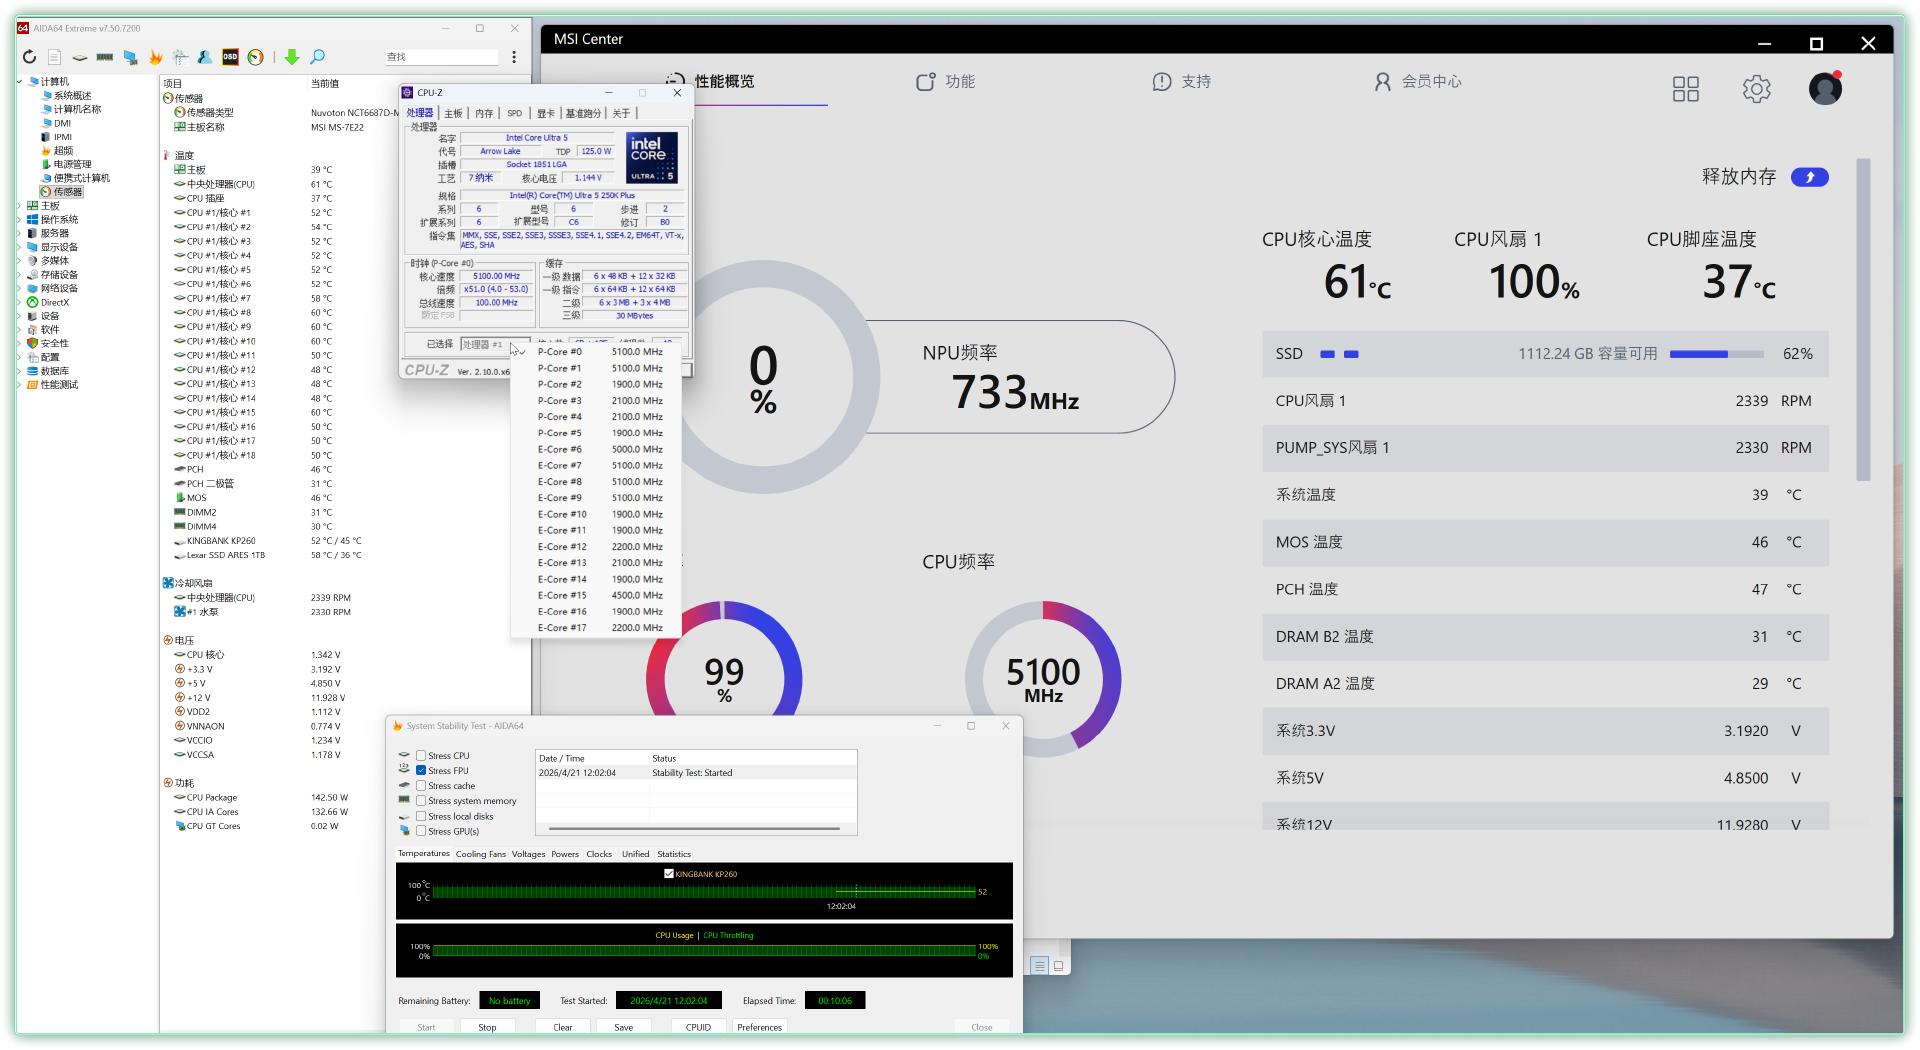The height and width of the screenshot is (1050, 1920).
Task: Open Preferences in Stability Test
Action: click(759, 1027)
